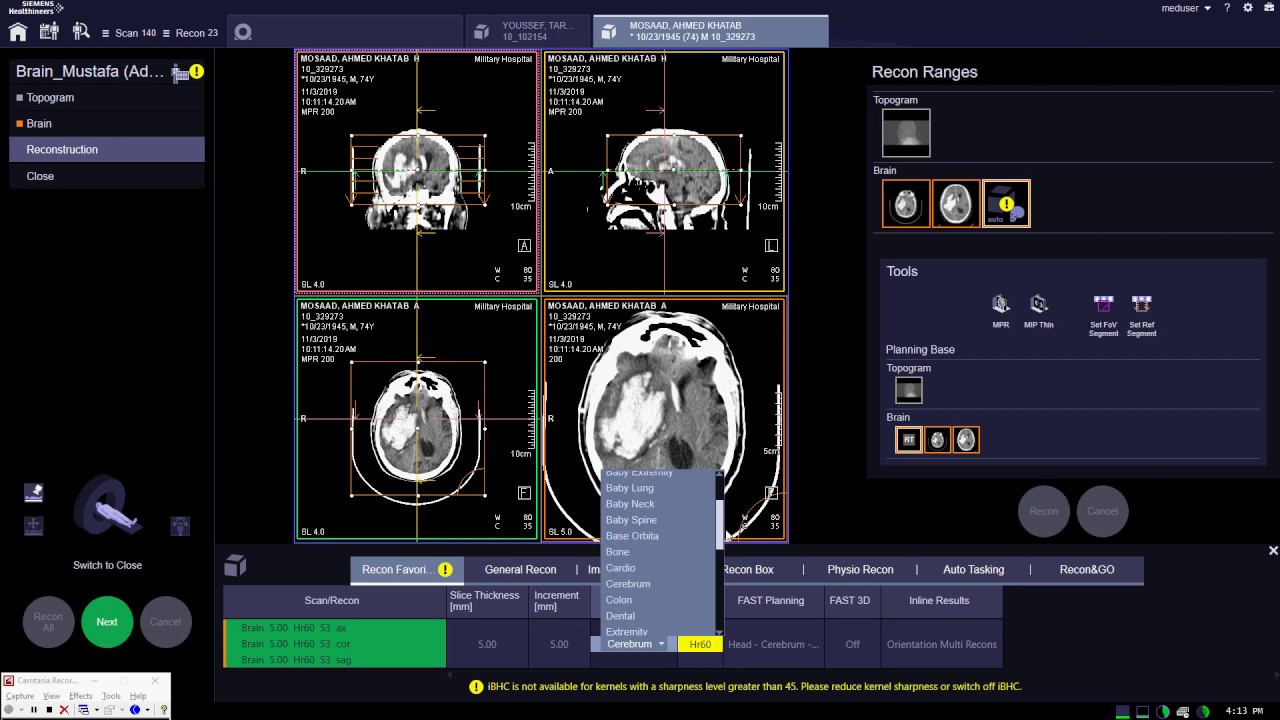
Task: Select the MPR tool
Action: pos(1001,309)
